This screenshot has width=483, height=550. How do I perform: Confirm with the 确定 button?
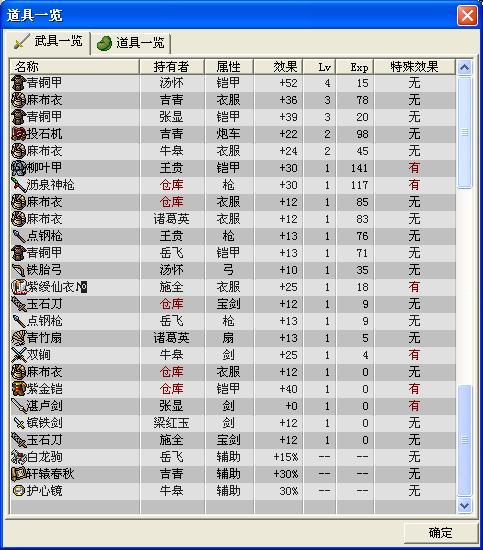coord(441,533)
